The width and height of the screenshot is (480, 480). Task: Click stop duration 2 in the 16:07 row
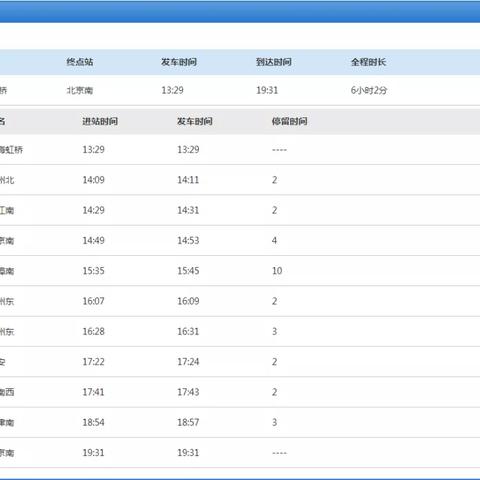(274, 301)
